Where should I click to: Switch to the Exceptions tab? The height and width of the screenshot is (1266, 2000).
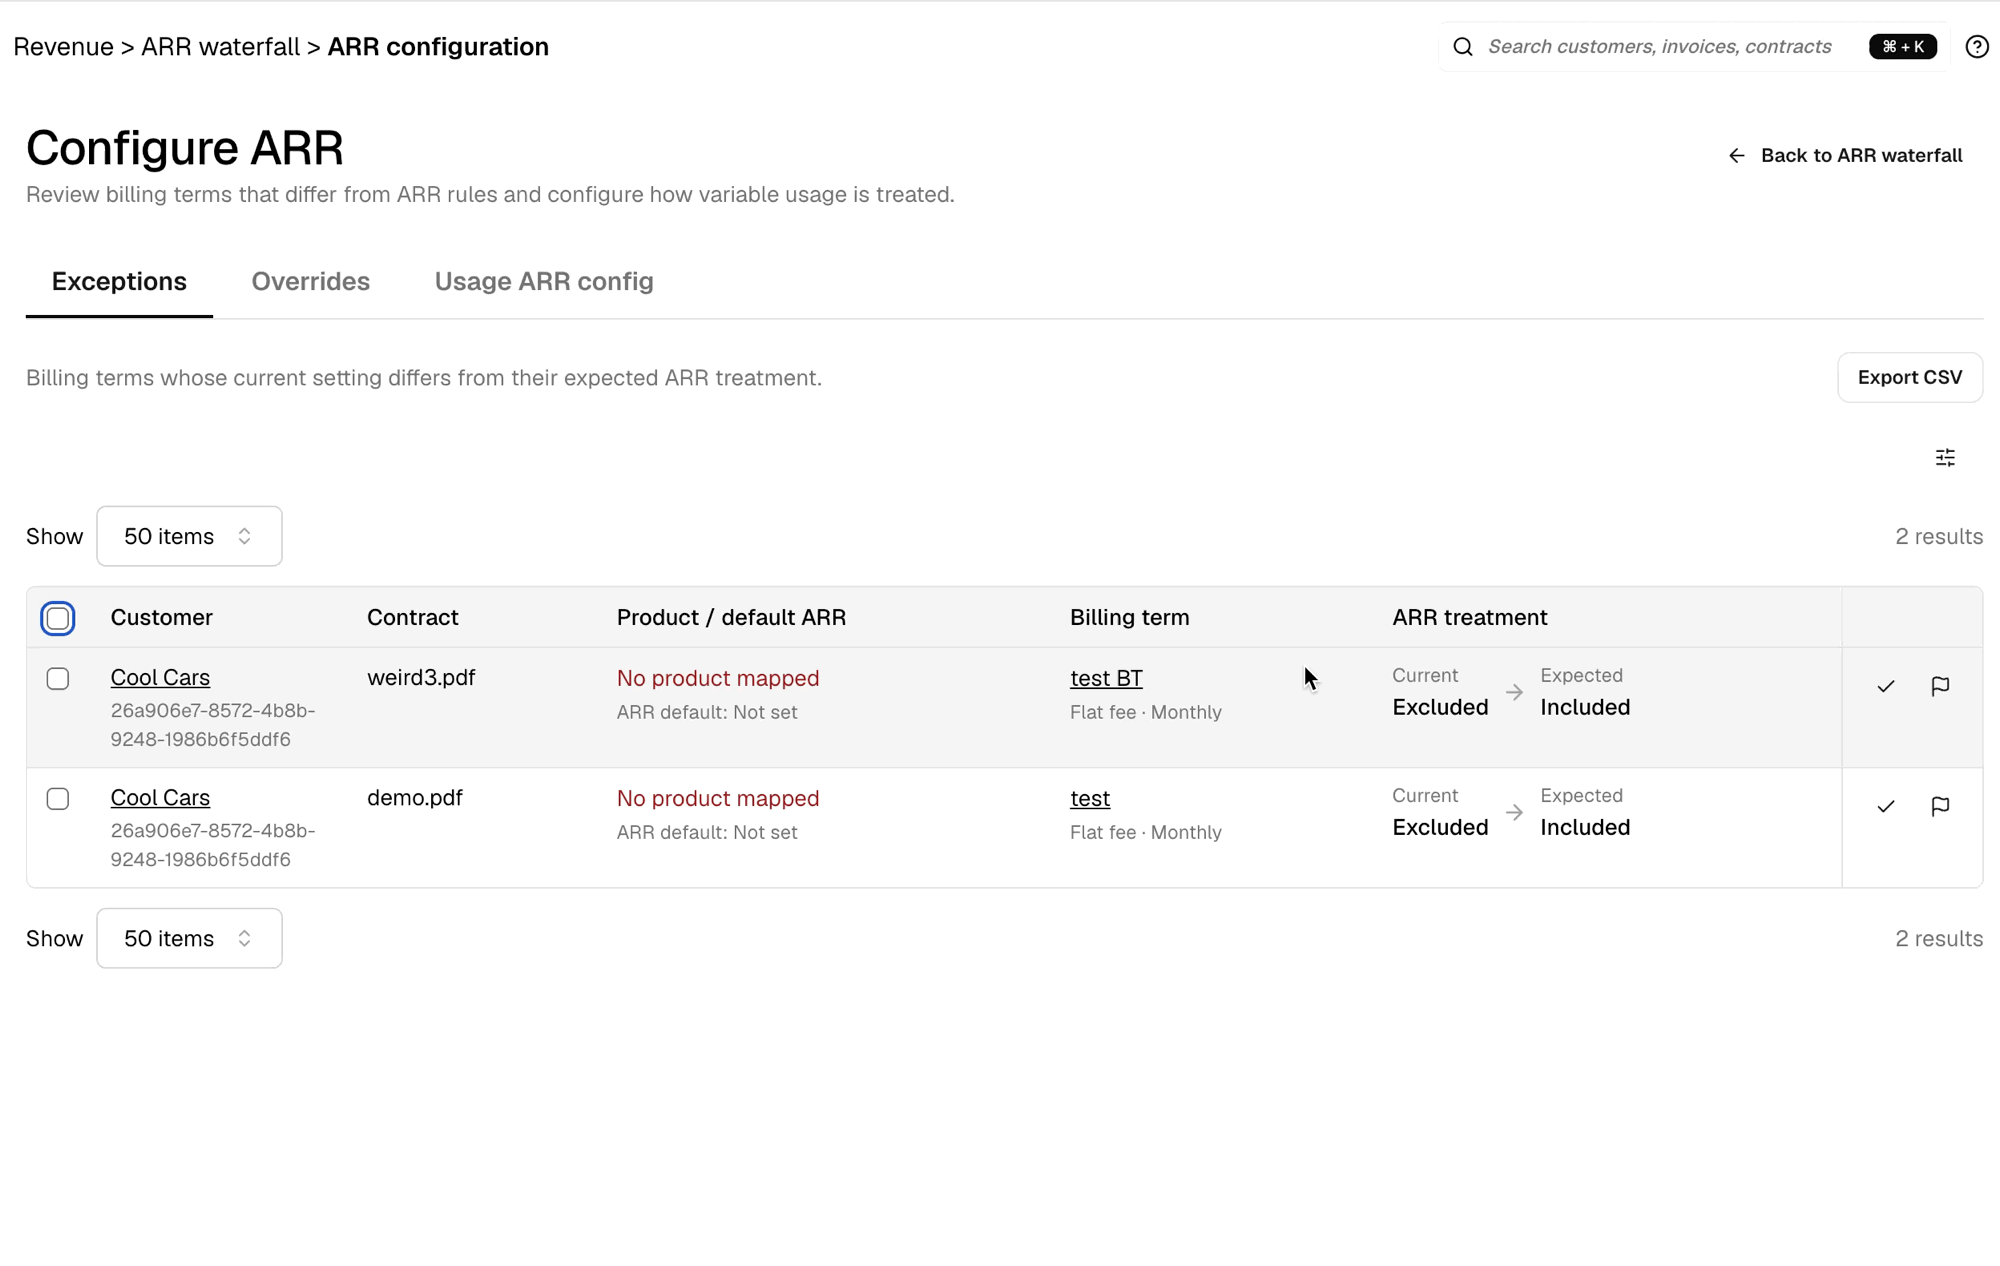119,282
